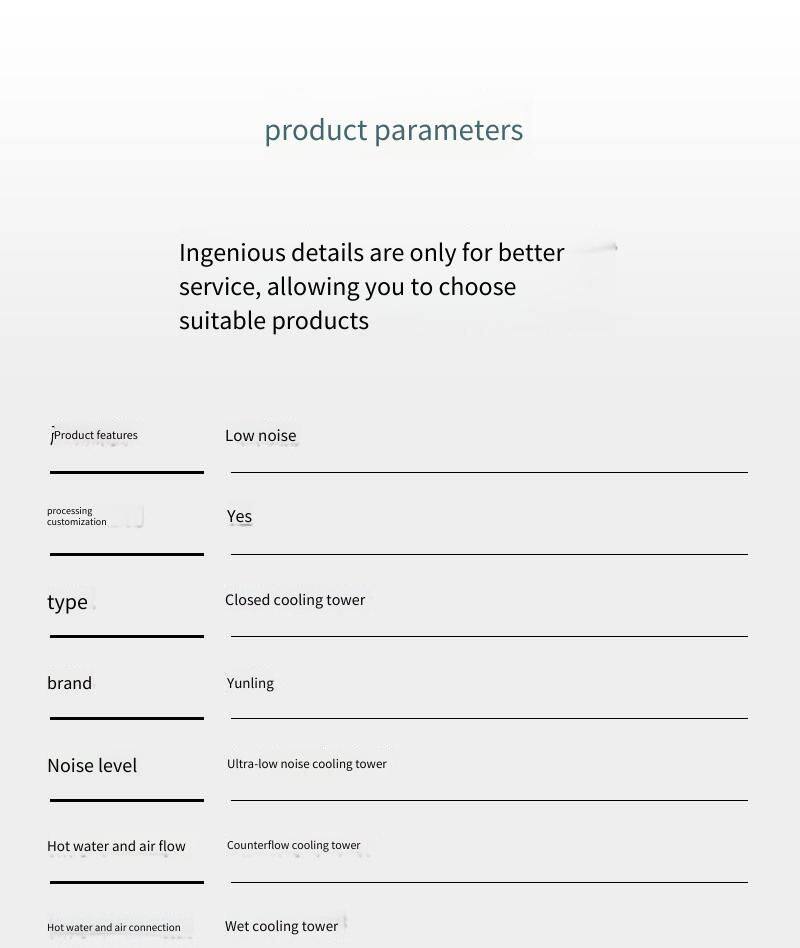
Task: Click the "type" parameter label
Action: tap(67, 601)
